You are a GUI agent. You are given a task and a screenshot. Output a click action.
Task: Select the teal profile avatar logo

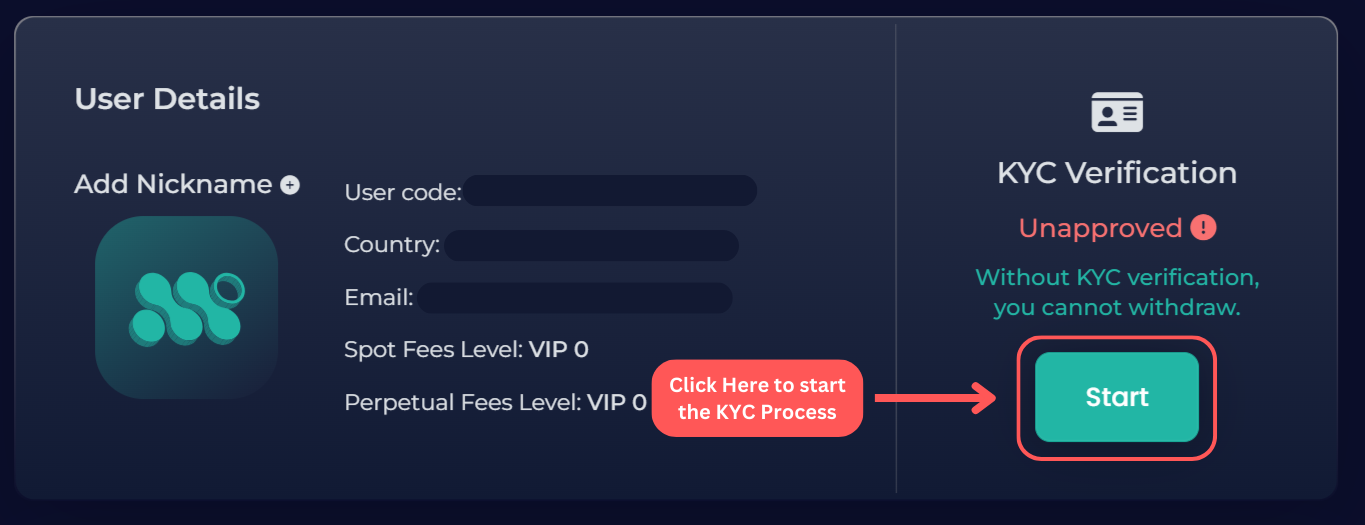click(187, 306)
